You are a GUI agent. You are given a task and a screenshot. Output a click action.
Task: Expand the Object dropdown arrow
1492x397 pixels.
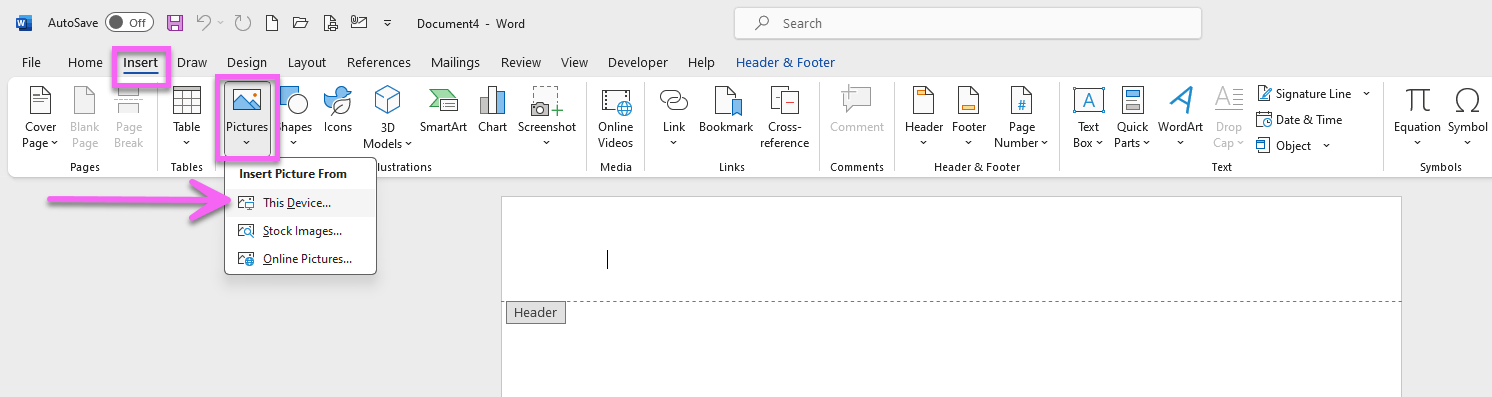tap(1327, 146)
